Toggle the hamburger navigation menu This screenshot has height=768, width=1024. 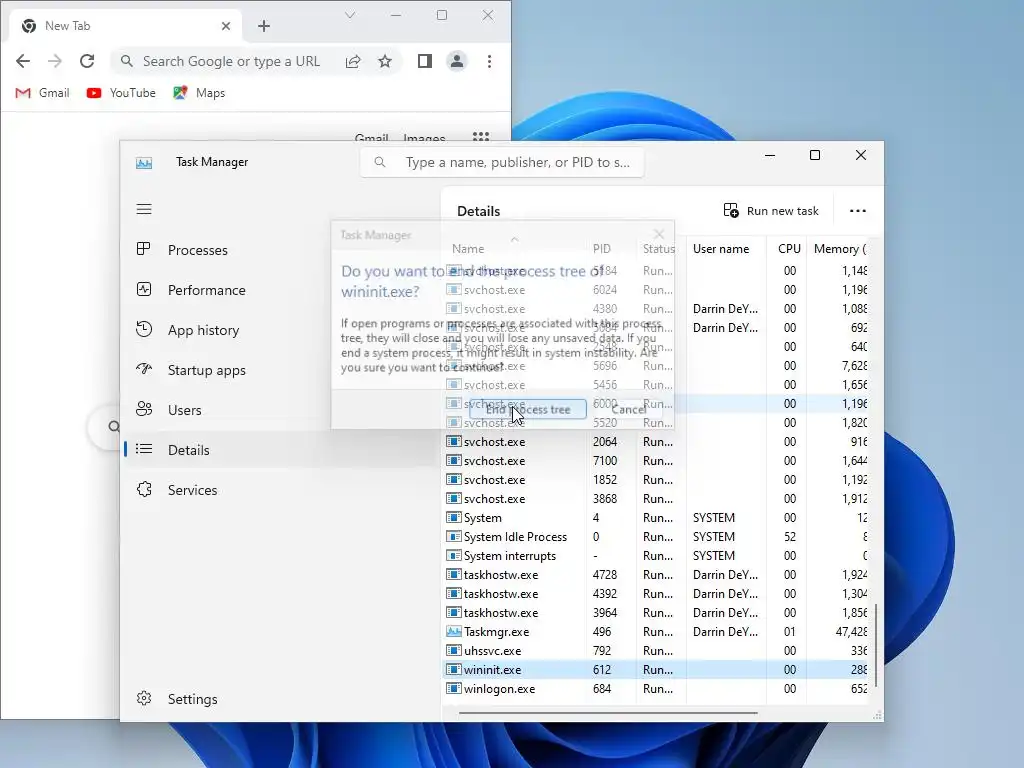(144, 209)
